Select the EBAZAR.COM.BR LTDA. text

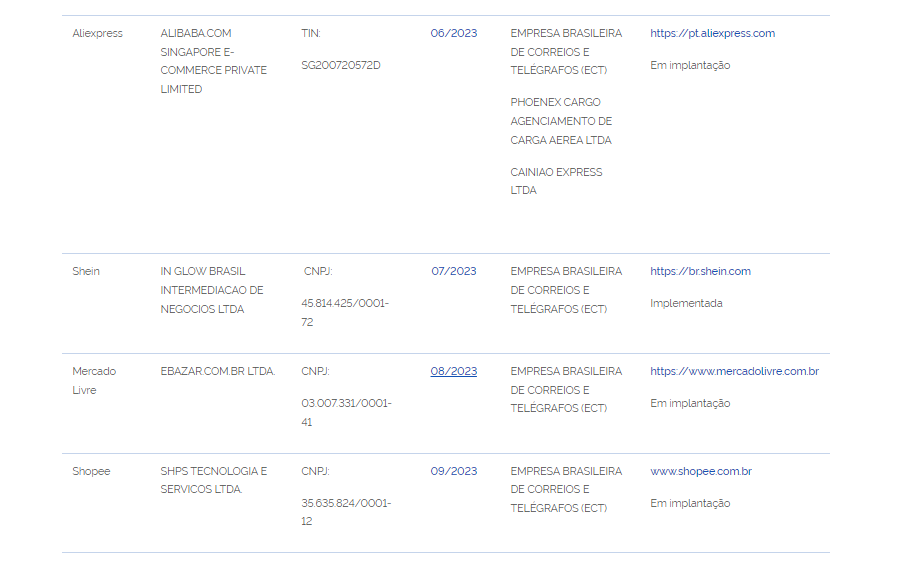(x=217, y=371)
